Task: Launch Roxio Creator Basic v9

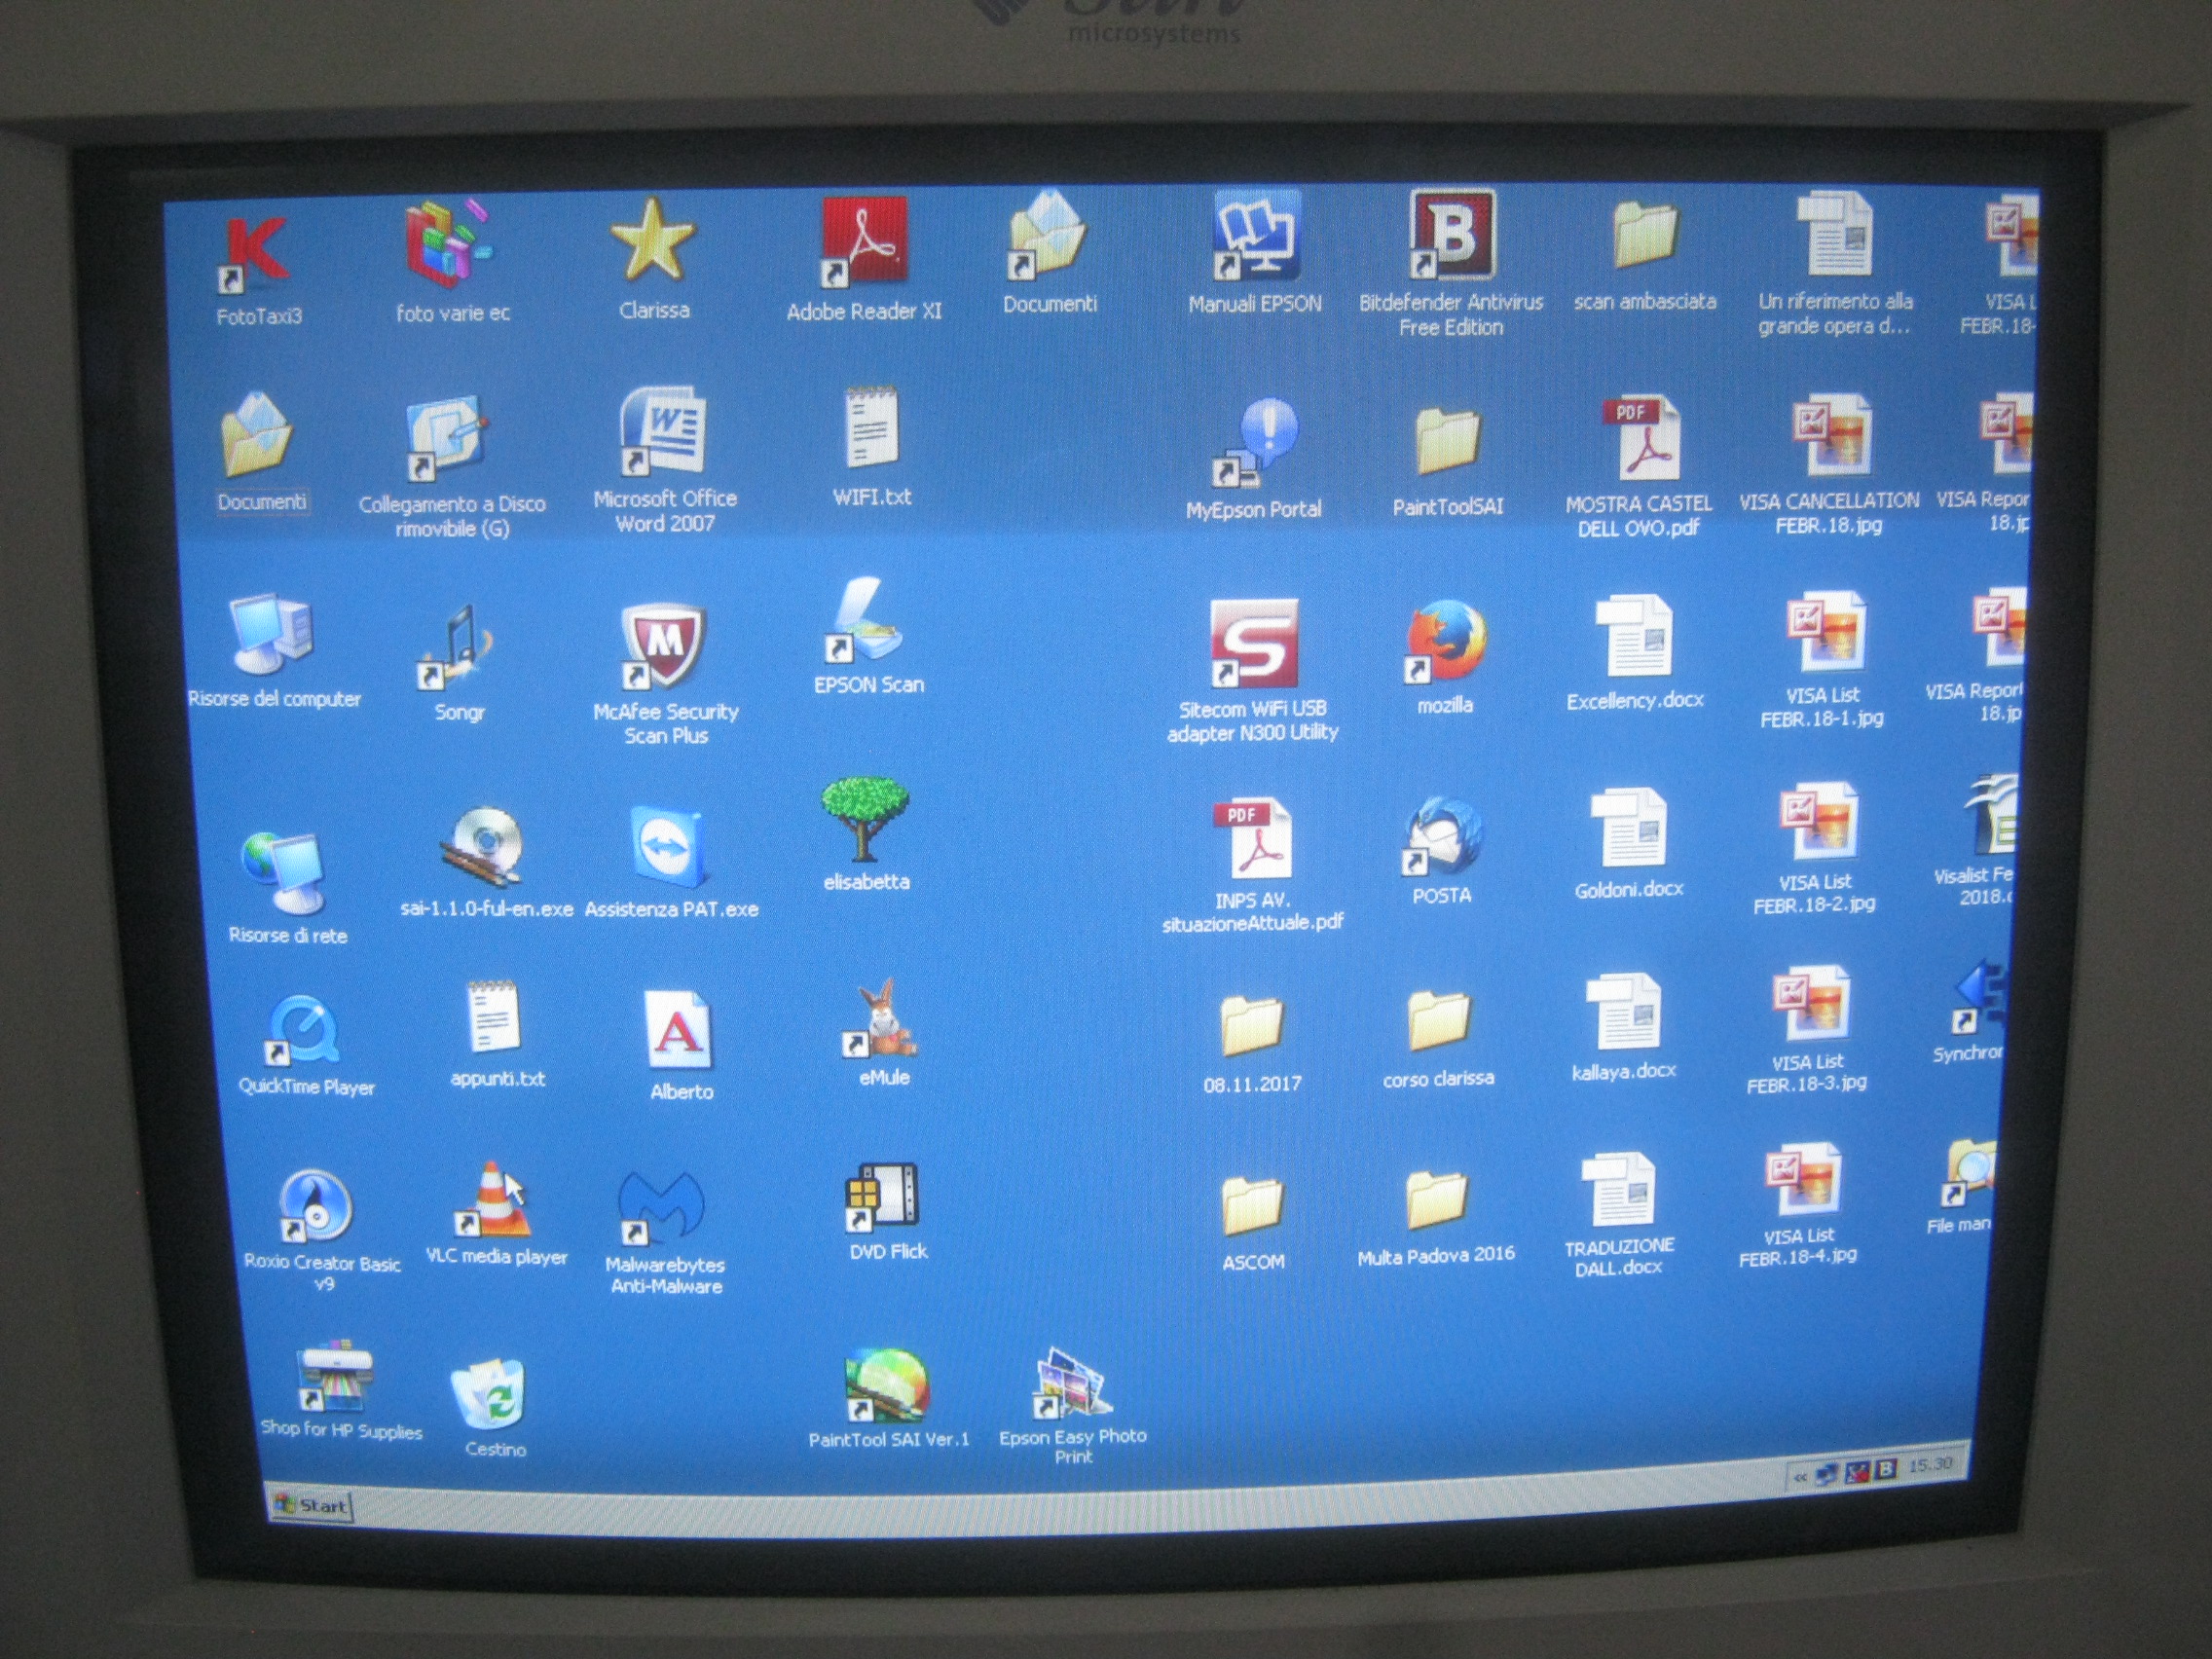Action: (x=315, y=1207)
